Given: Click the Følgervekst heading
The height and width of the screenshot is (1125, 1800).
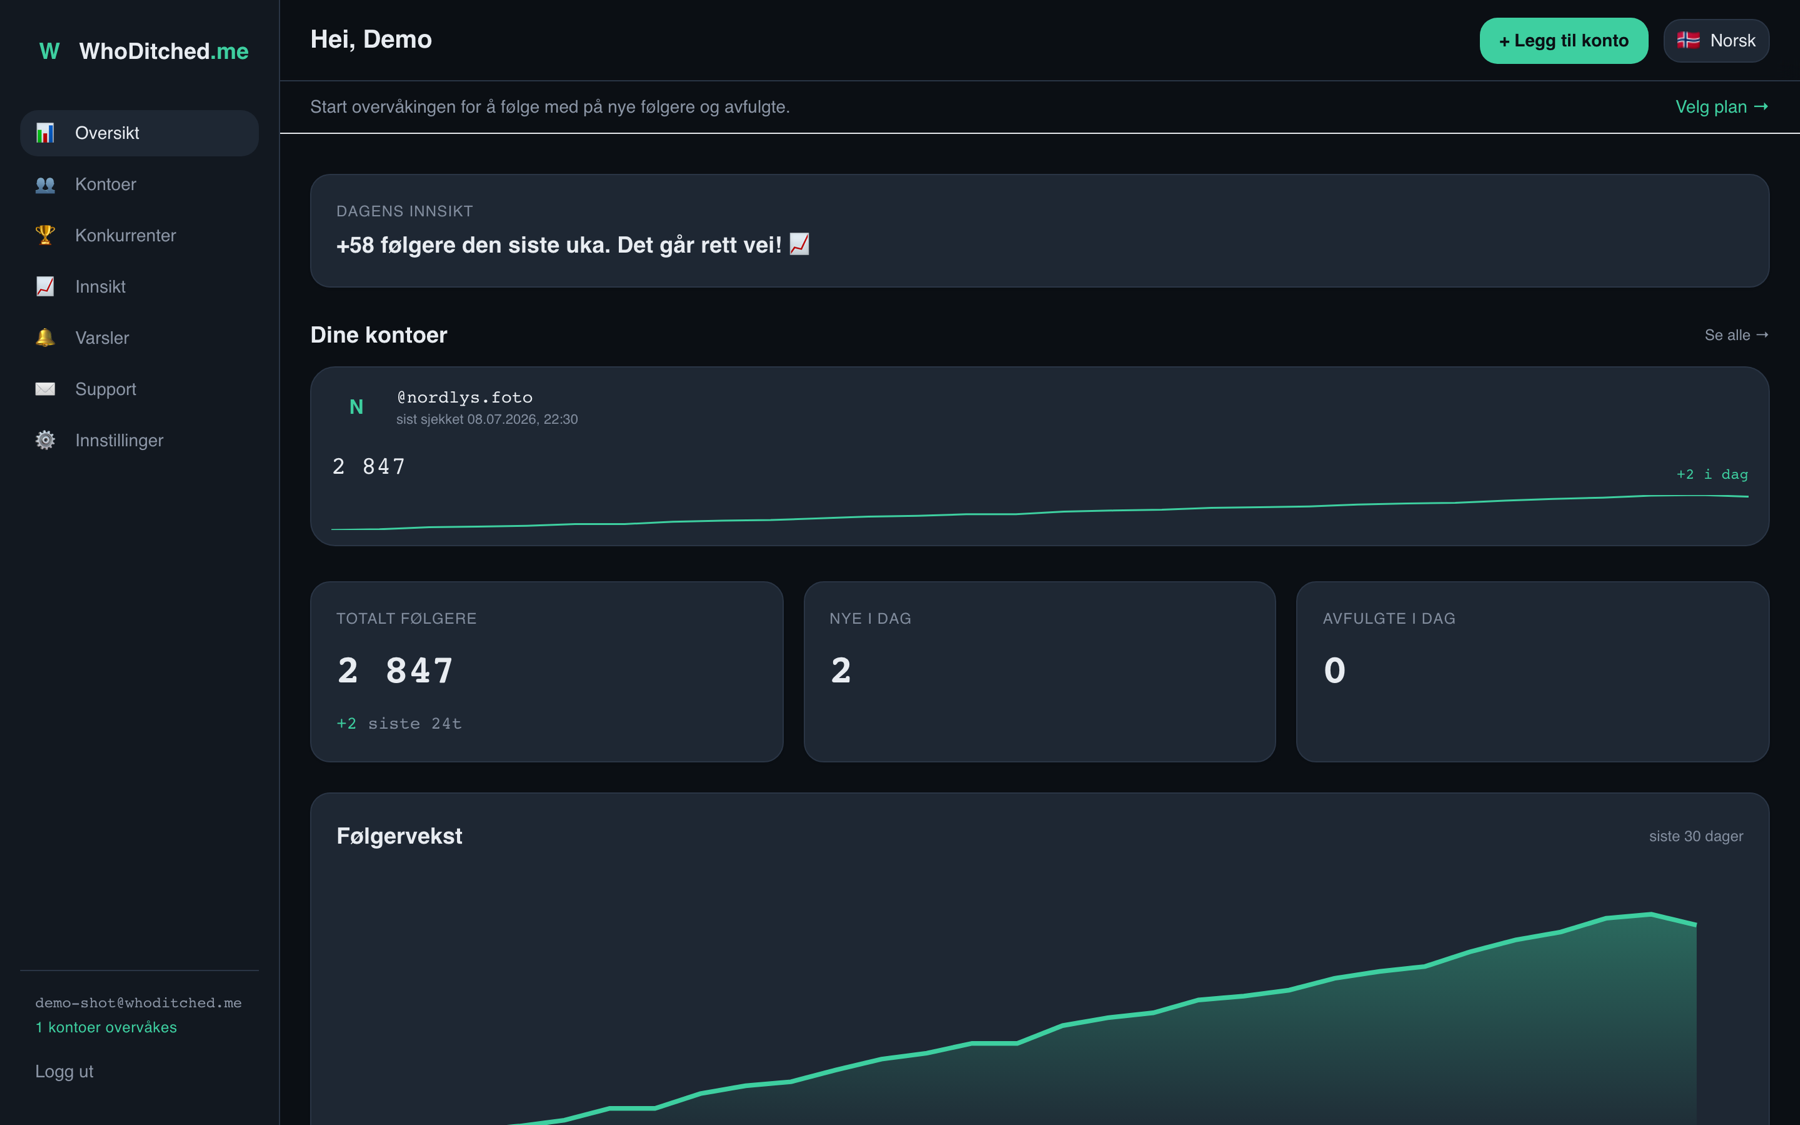Looking at the screenshot, I should pyautogui.click(x=399, y=836).
